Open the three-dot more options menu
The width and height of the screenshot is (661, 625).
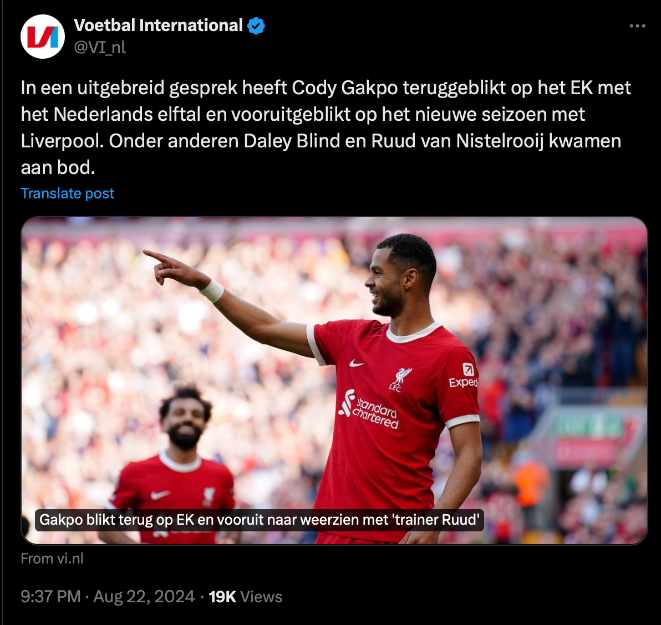[x=637, y=26]
